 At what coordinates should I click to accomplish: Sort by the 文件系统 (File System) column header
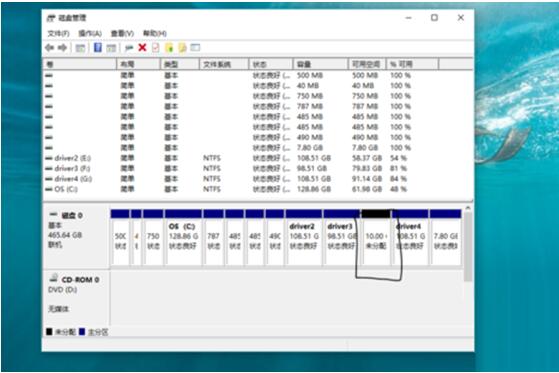click(x=224, y=64)
